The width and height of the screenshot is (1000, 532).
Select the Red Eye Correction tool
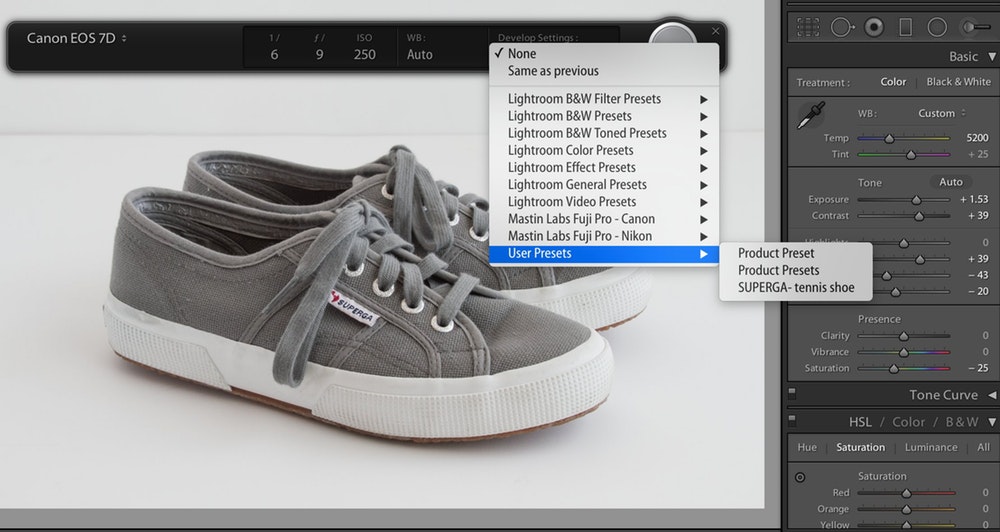[x=874, y=27]
